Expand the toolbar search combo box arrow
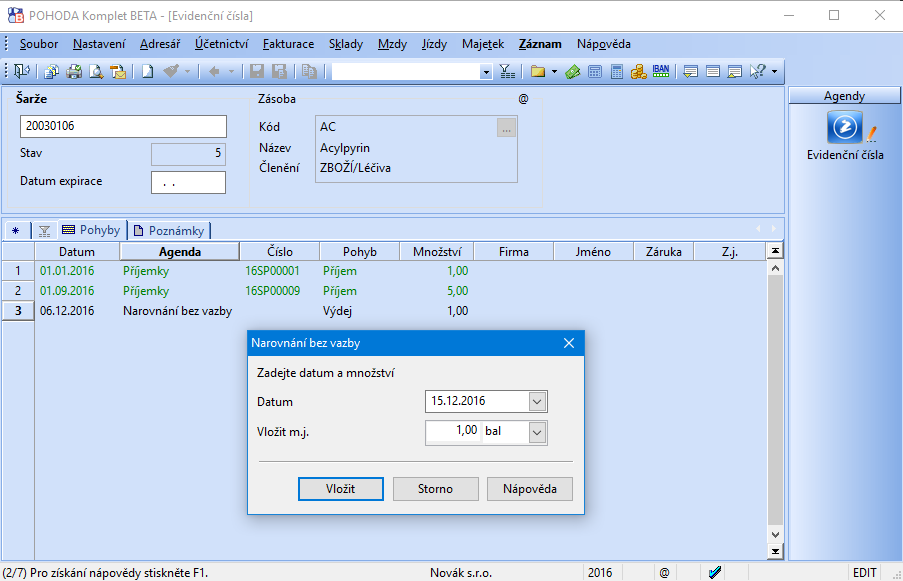 (486, 72)
